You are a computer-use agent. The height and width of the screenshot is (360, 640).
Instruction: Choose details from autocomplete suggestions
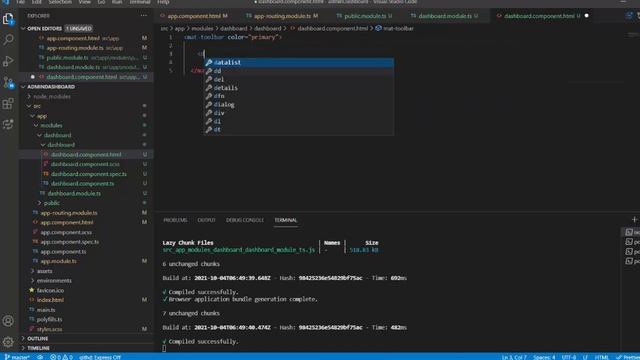coord(299,88)
